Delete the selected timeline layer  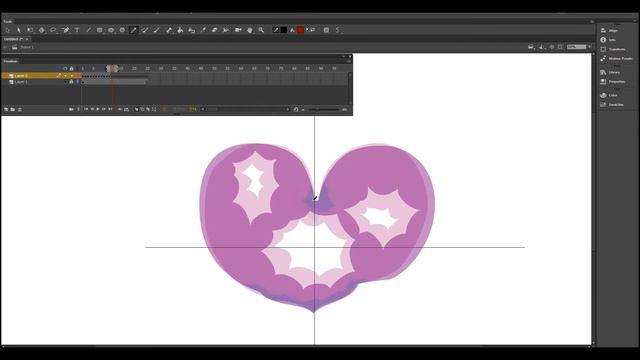pos(20,109)
